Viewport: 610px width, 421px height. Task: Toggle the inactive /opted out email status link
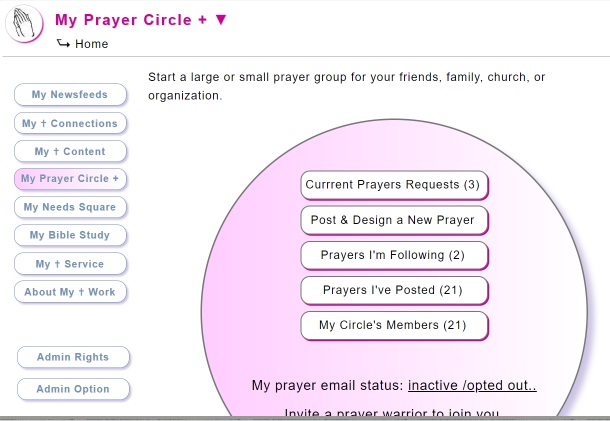[472, 386]
